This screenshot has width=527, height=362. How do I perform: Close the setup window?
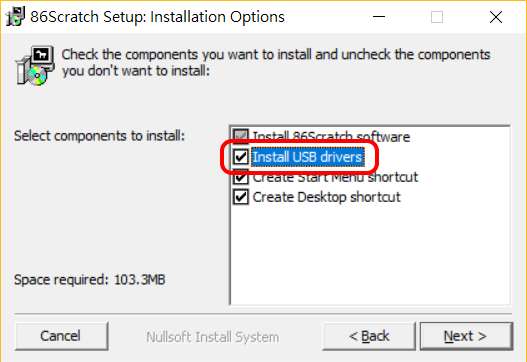[x=496, y=17]
